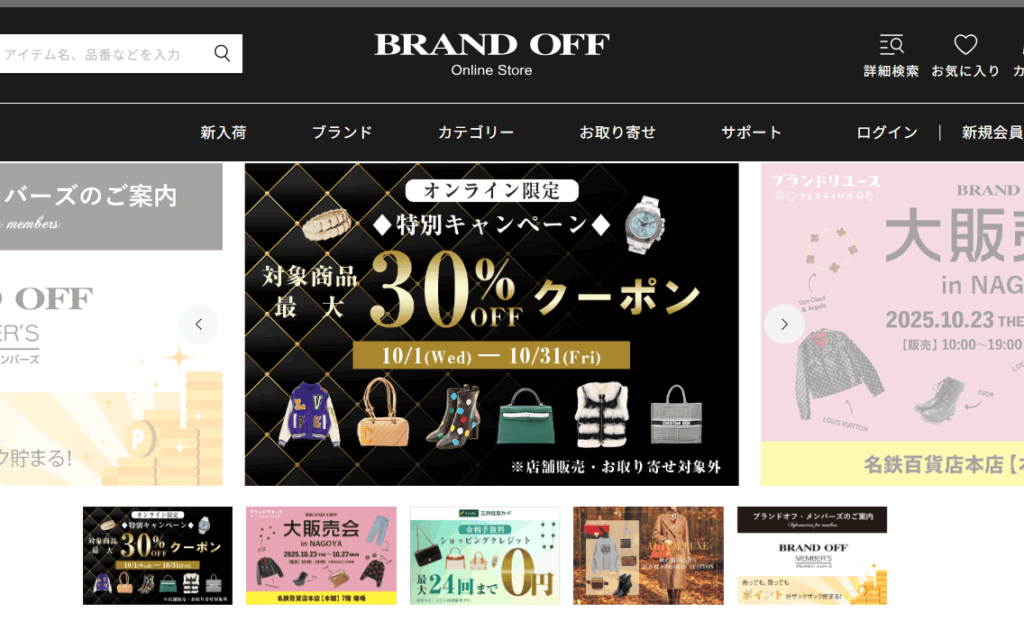This screenshot has height=640, width=1024.
Task: Select the autumn fashion photo thumbnail
Action: click(x=648, y=556)
